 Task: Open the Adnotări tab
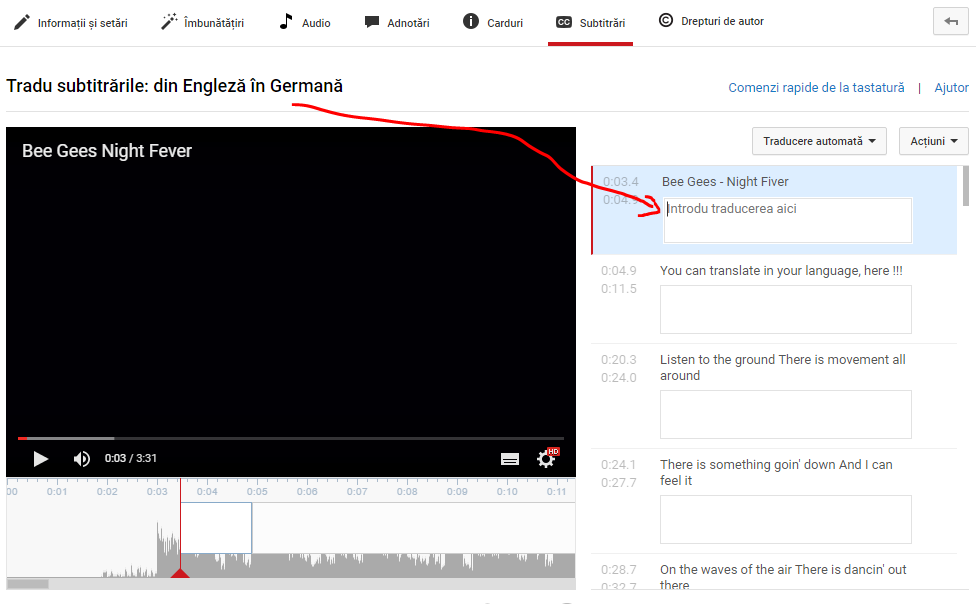pos(397,23)
